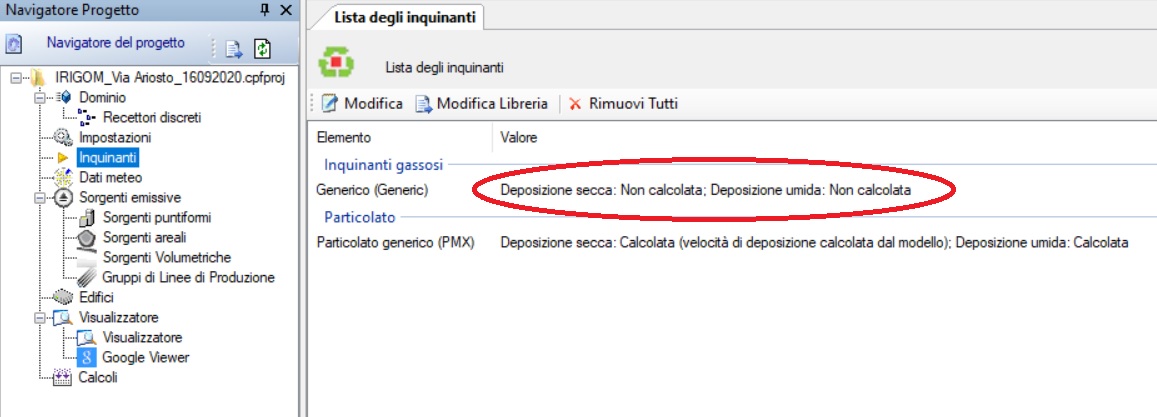The image size is (1157, 417).
Task: Click Rimuovi Tutti with red X
Action: point(623,104)
